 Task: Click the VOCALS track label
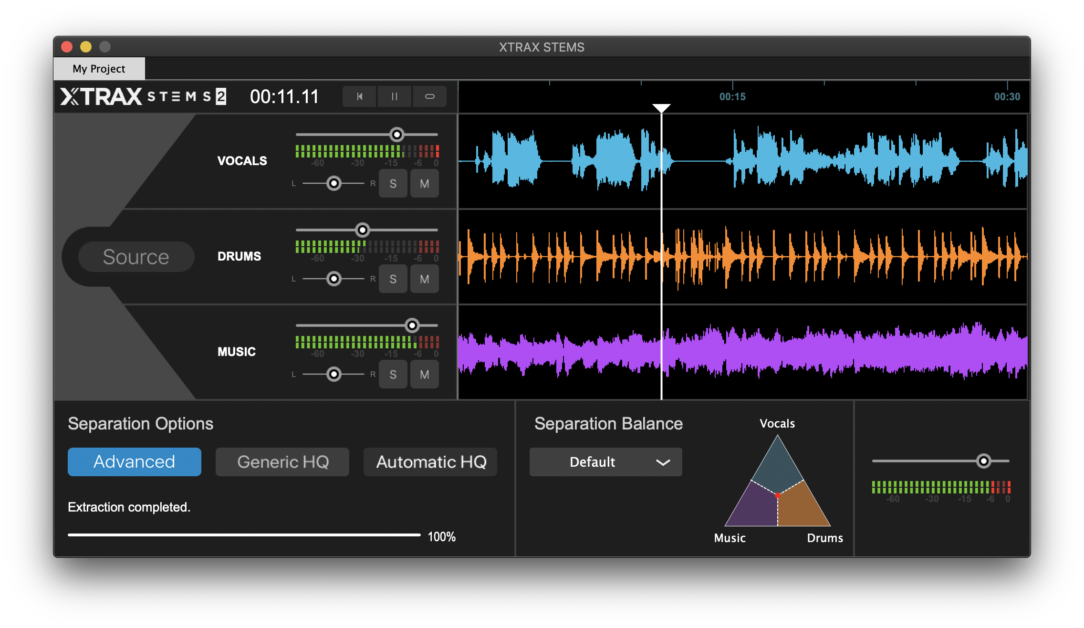click(242, 161)
